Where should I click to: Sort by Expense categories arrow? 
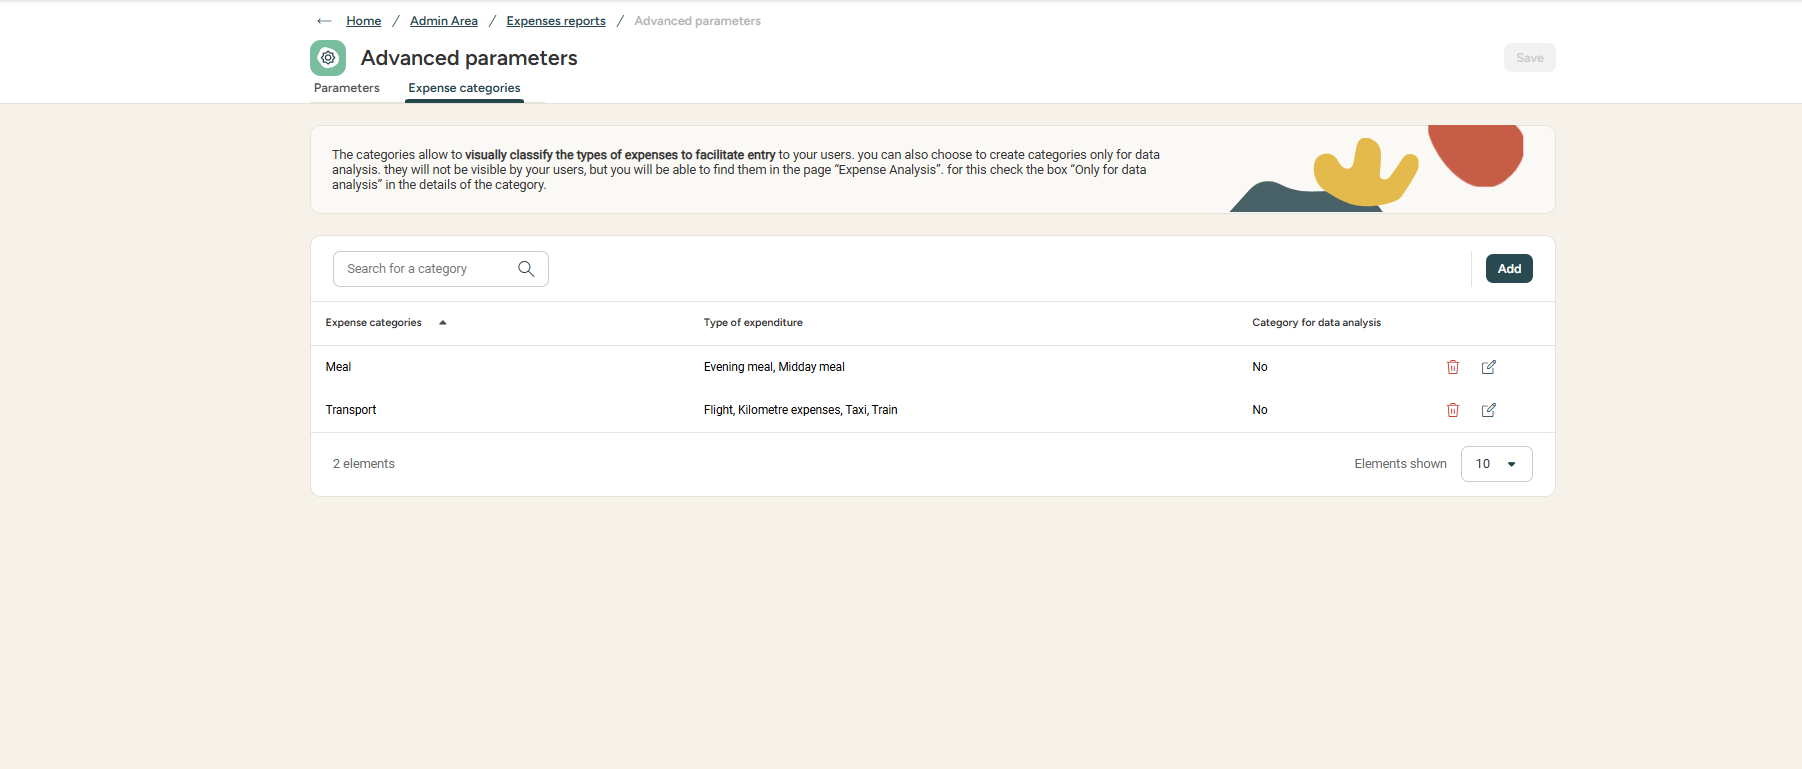[442, 323]
